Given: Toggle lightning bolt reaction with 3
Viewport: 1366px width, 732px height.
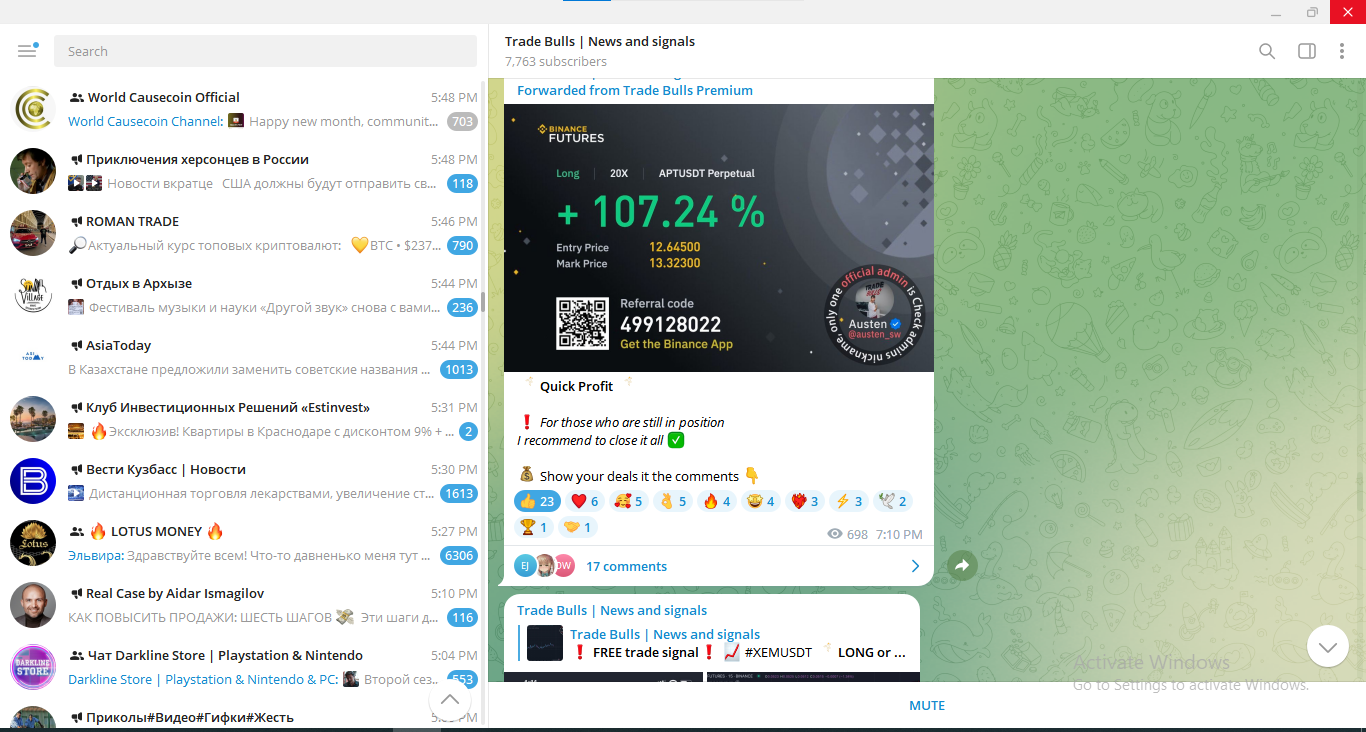Looking at the screenshot, I should (x=849, y=501).
